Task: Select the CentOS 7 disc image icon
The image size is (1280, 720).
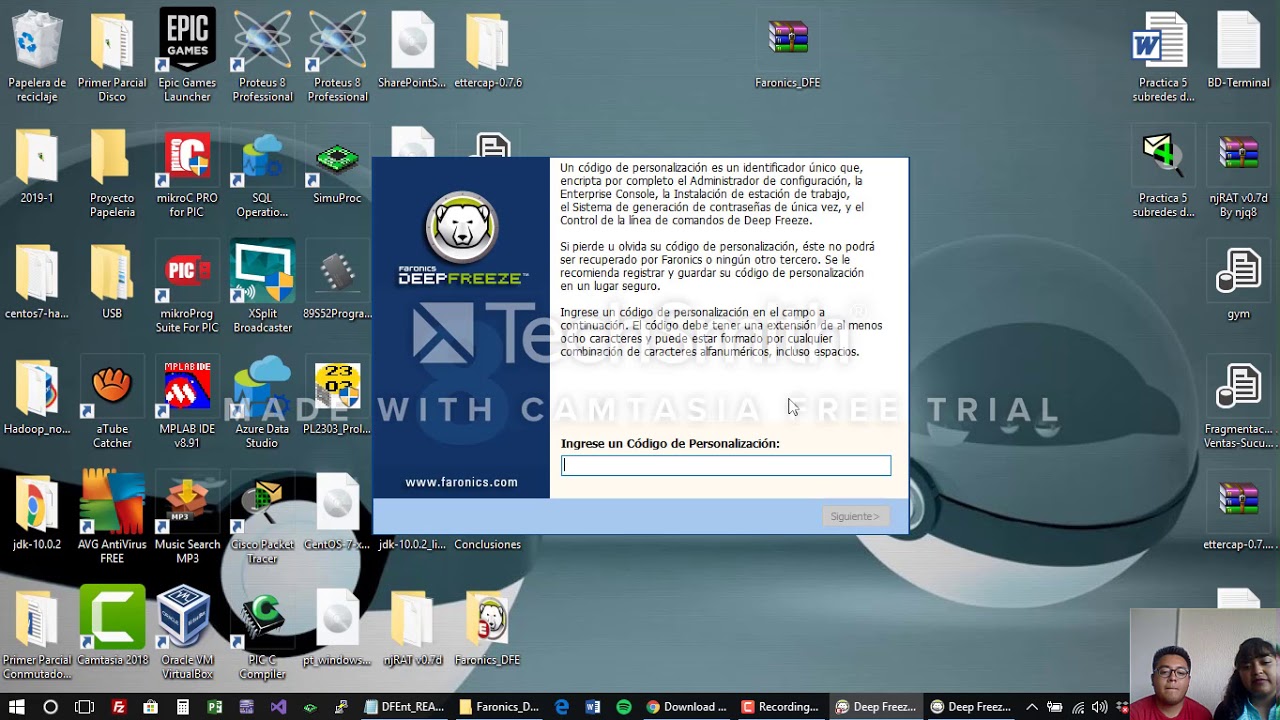Action: (337, 512)
